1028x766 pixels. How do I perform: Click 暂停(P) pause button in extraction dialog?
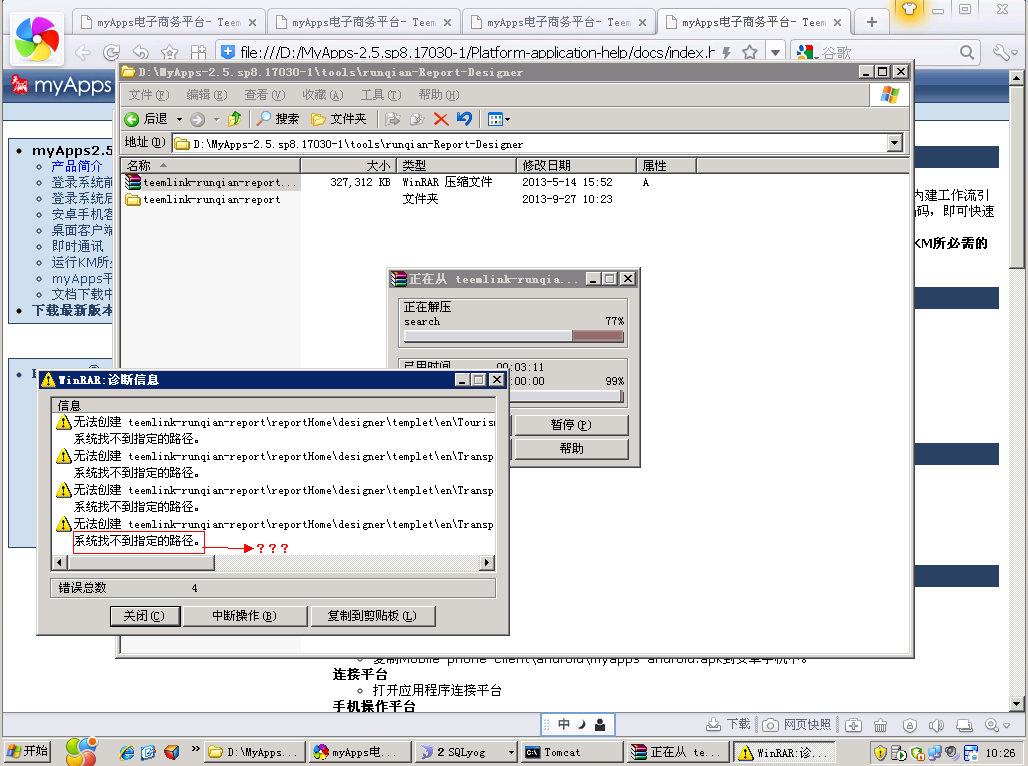coord(571,425)
